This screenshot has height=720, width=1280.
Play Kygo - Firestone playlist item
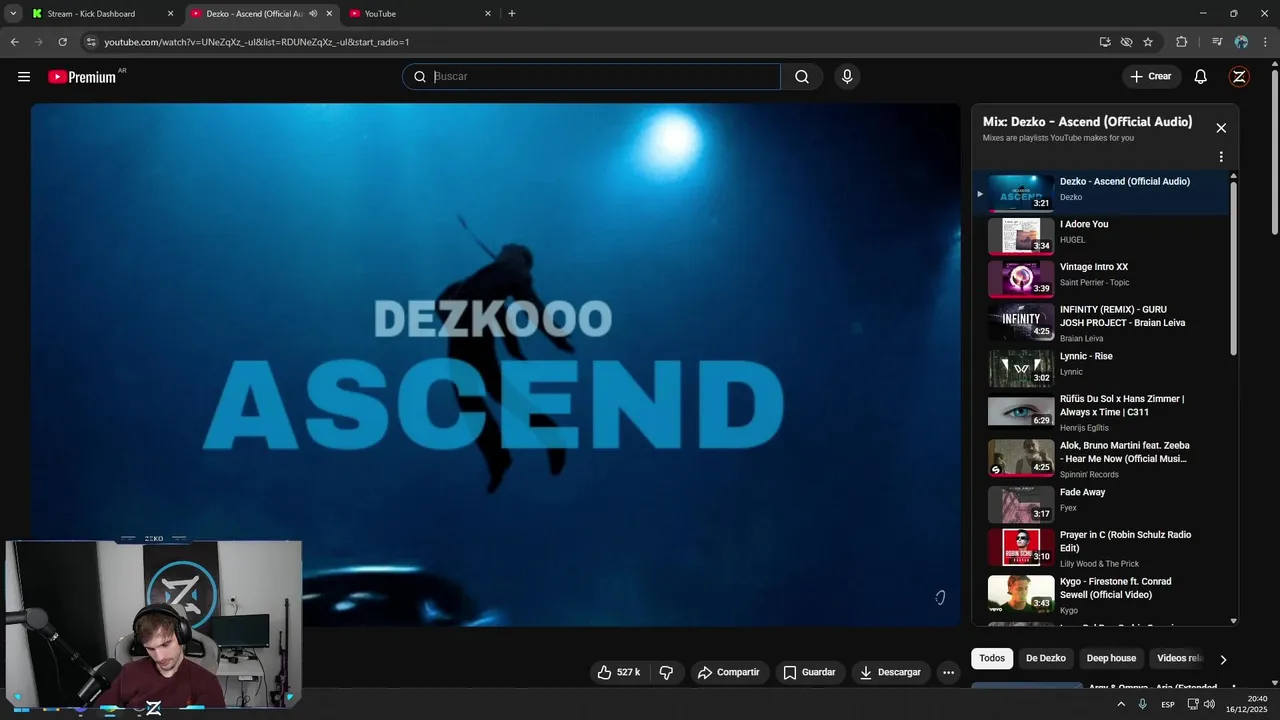point(1100,595)
